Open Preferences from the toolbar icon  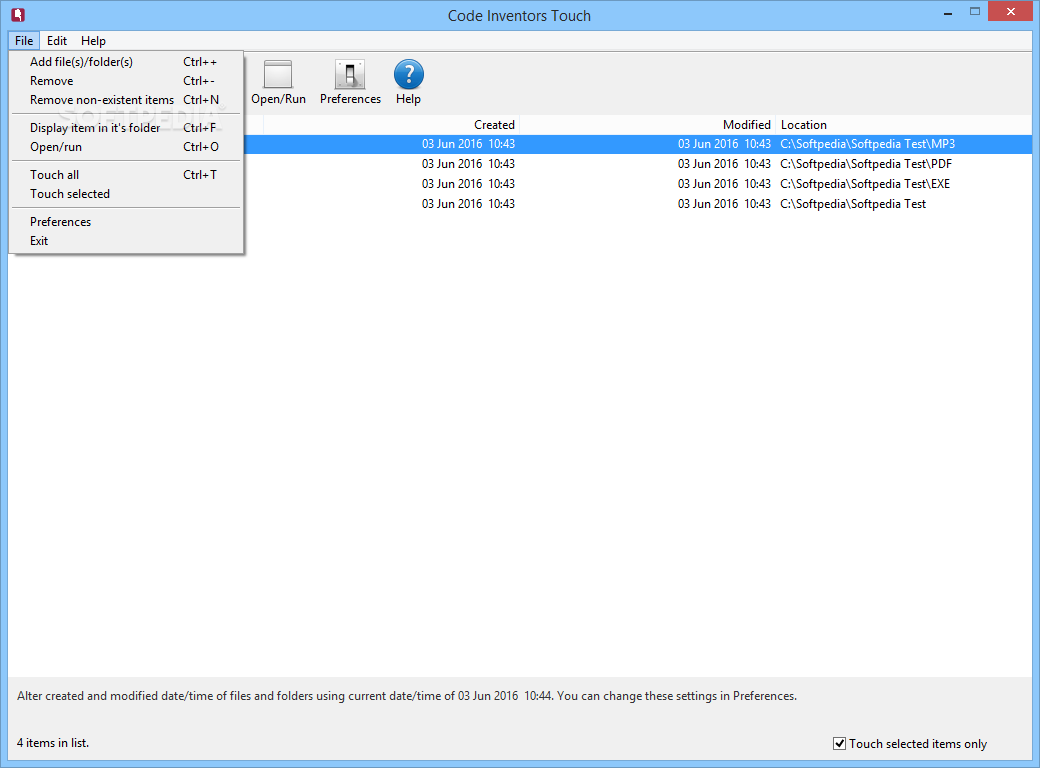350,82
